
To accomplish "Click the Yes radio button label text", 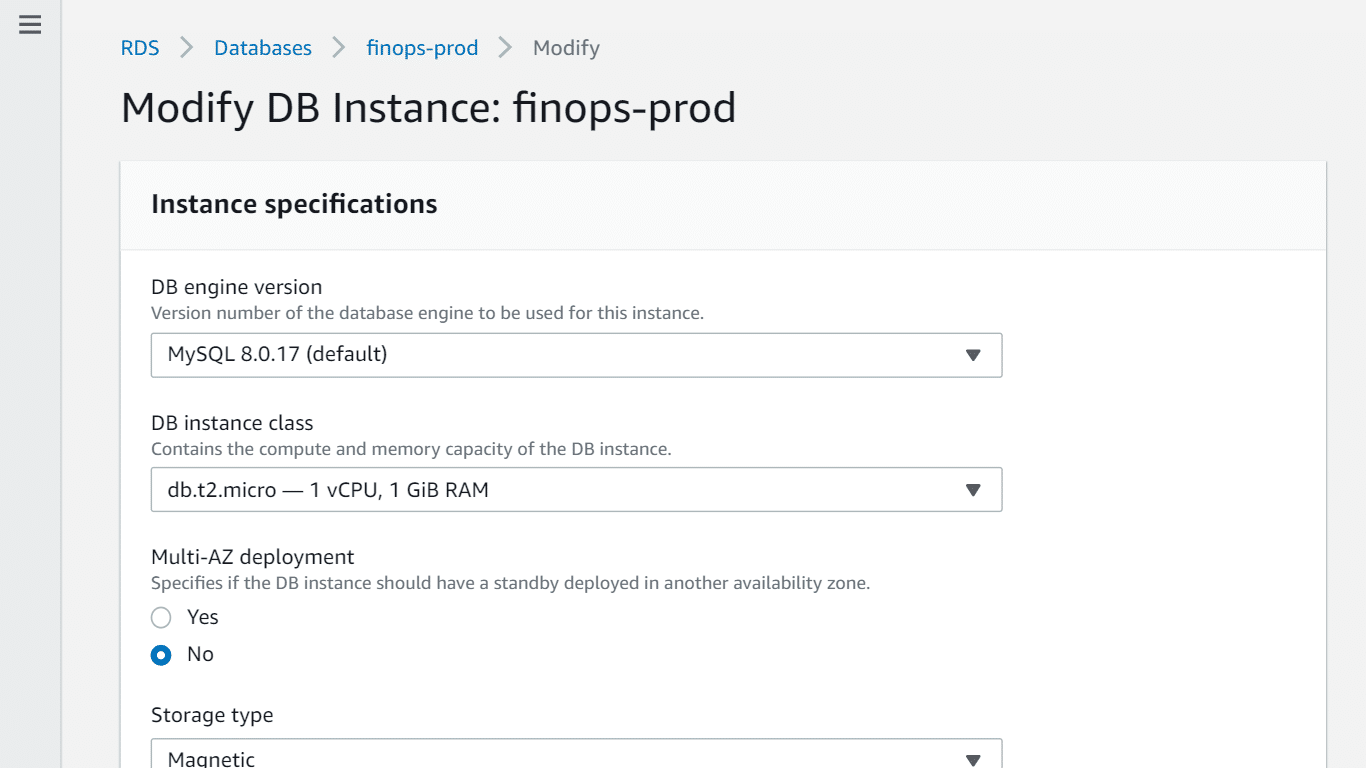I will click(203, 617).
